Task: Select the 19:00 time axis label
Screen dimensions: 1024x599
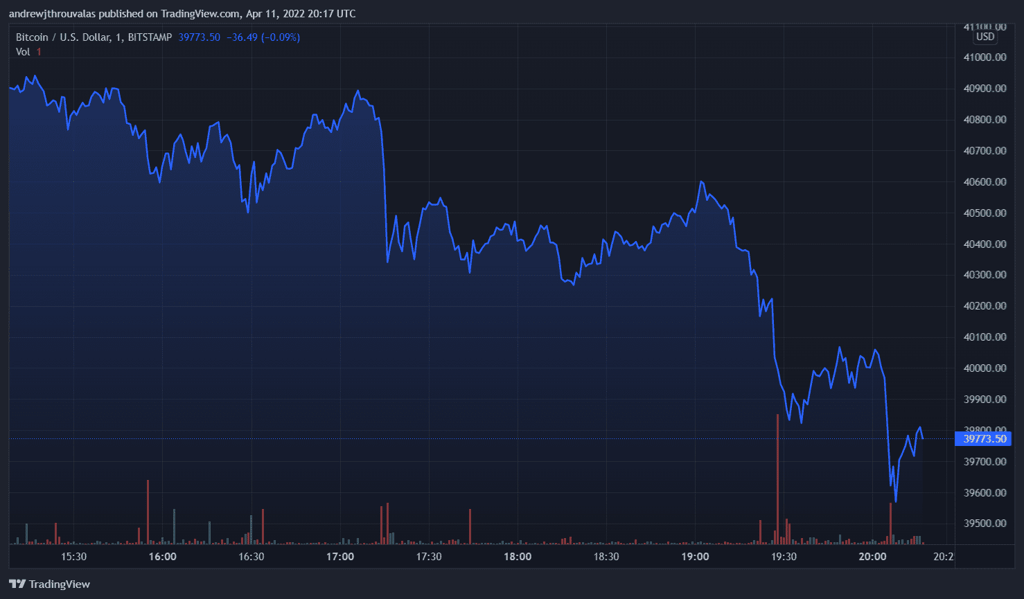Action: 695,557
